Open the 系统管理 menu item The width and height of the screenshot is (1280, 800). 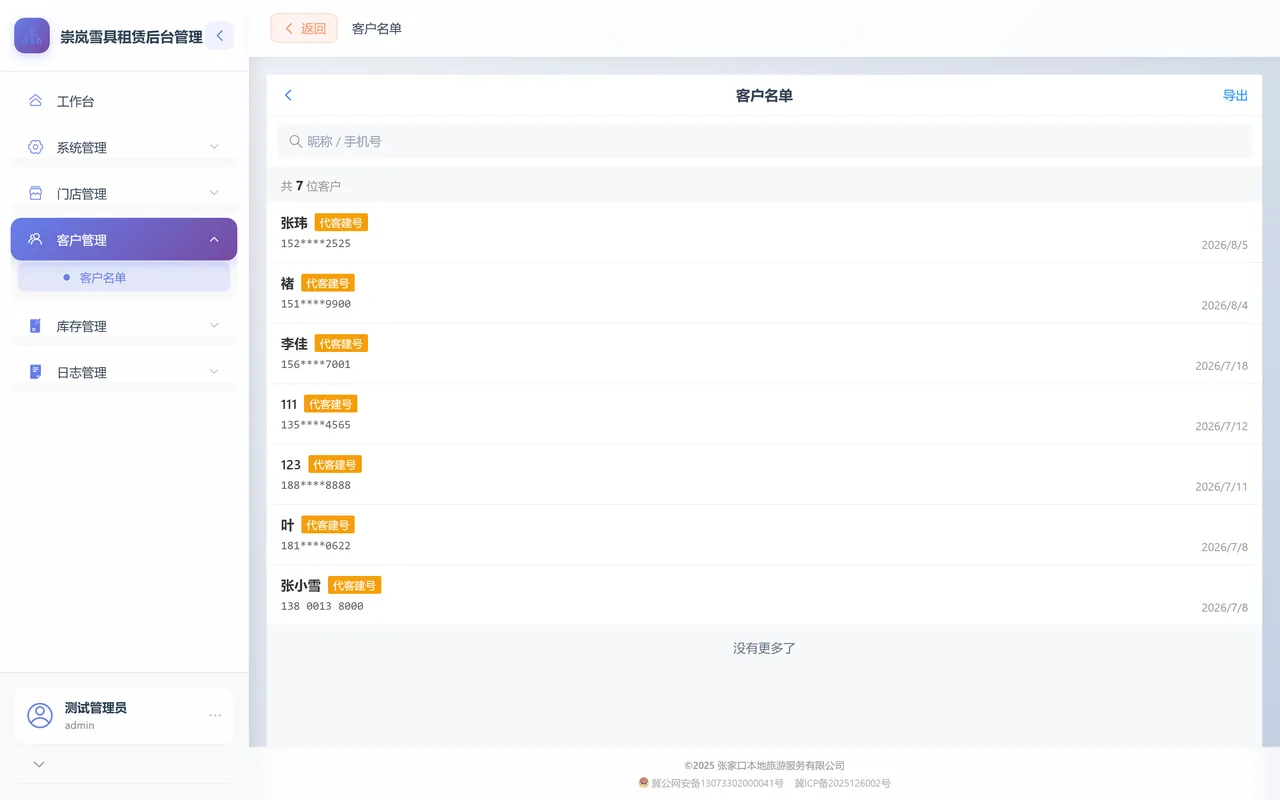(x=124, y=147)
